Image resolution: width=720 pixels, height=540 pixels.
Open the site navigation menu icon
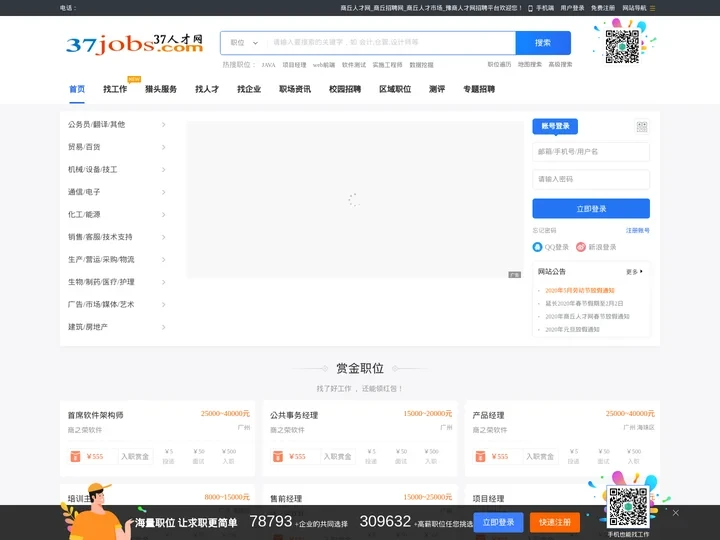click(652, 8)
